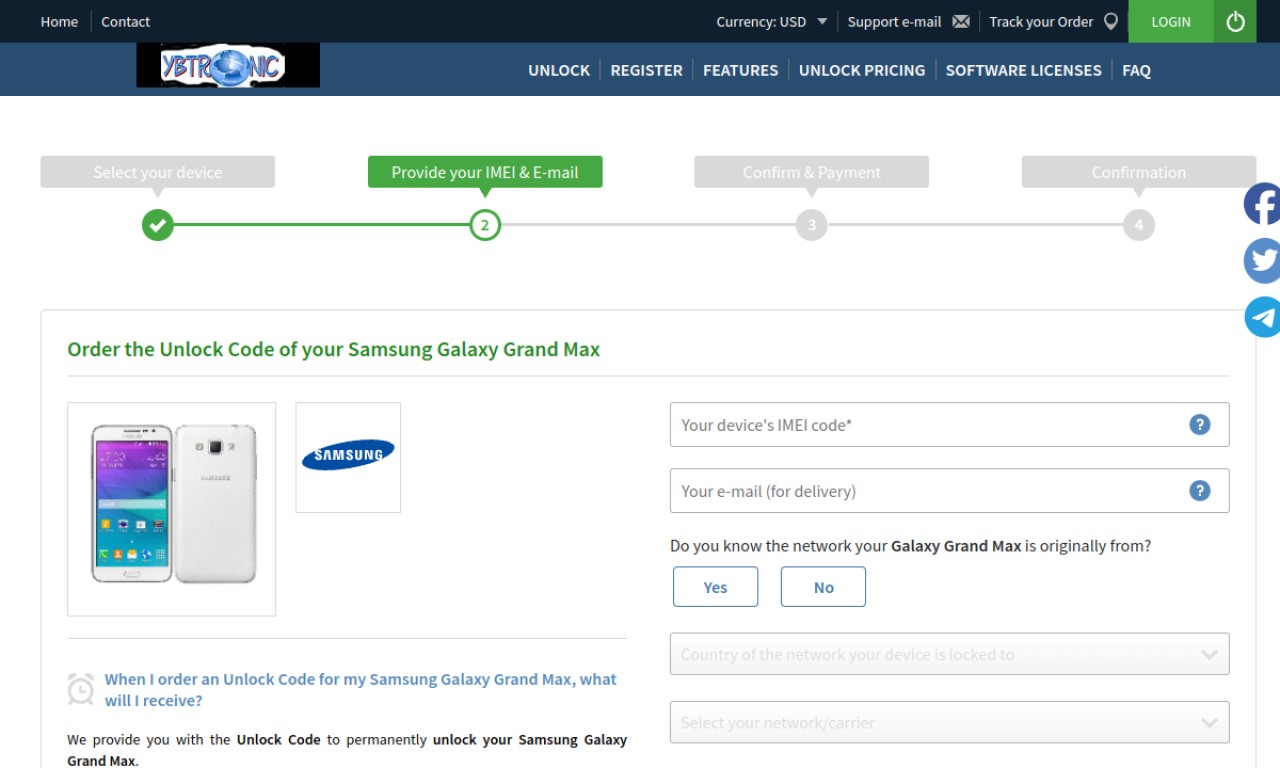Focus the e-mail for delivery input field
Screen dimensions: 1280x768
950,491
